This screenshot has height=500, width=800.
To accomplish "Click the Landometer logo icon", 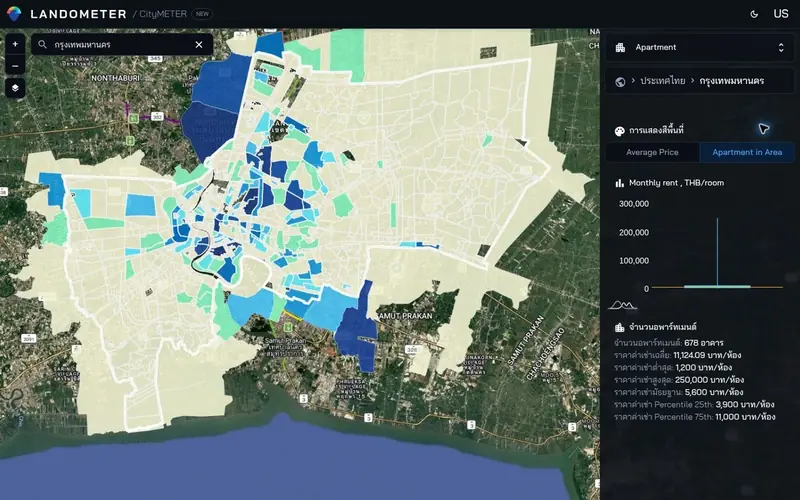I will [14, 14].
